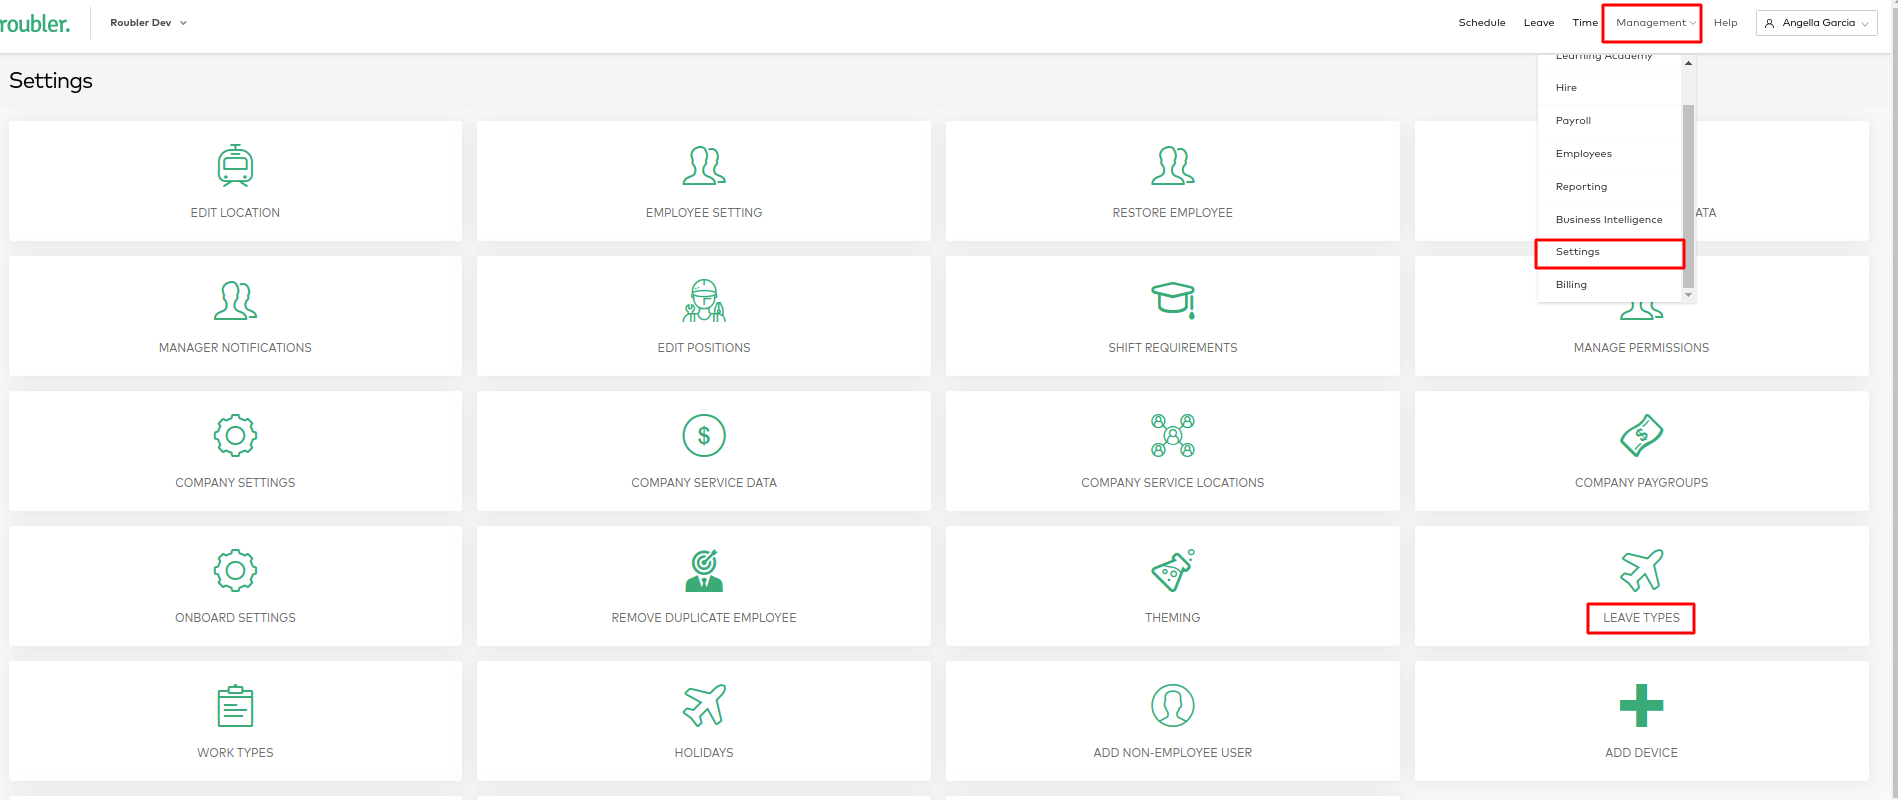The height and width of the screenshot is (800, 1898).
Task: Open Company Service Locations network icon
Action: point(1173,436)
